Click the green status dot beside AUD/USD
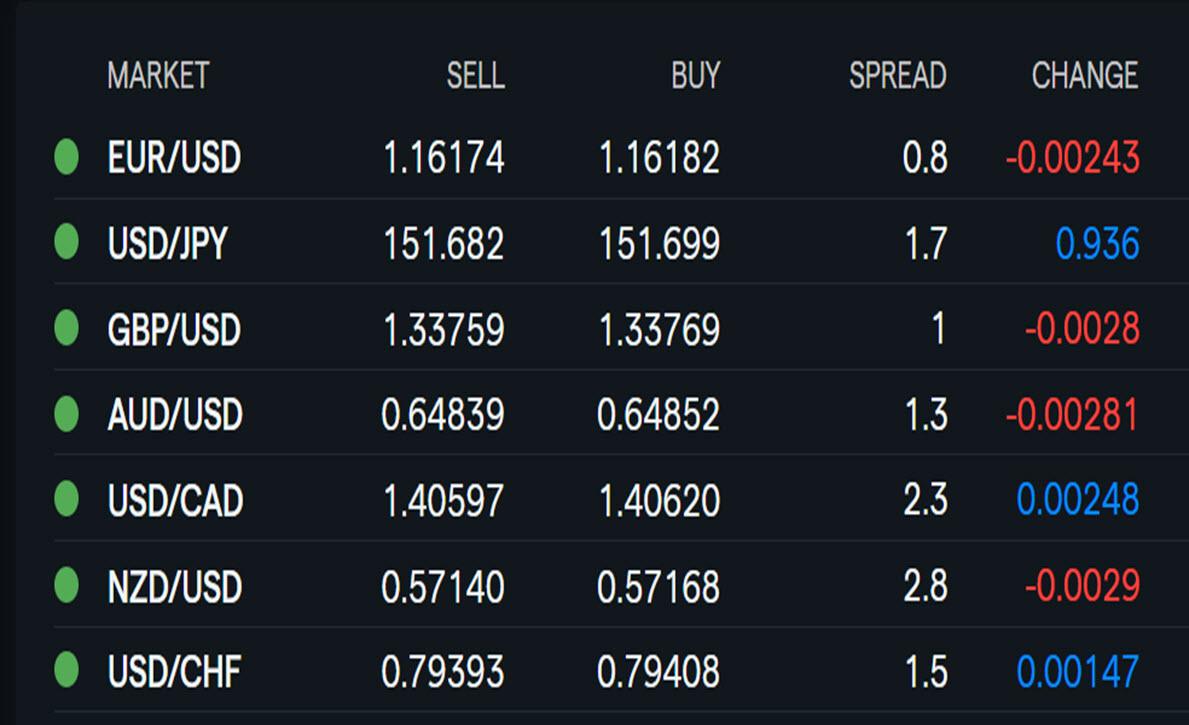The height and width of the screenshot is (725, 1189). (67, 414)
